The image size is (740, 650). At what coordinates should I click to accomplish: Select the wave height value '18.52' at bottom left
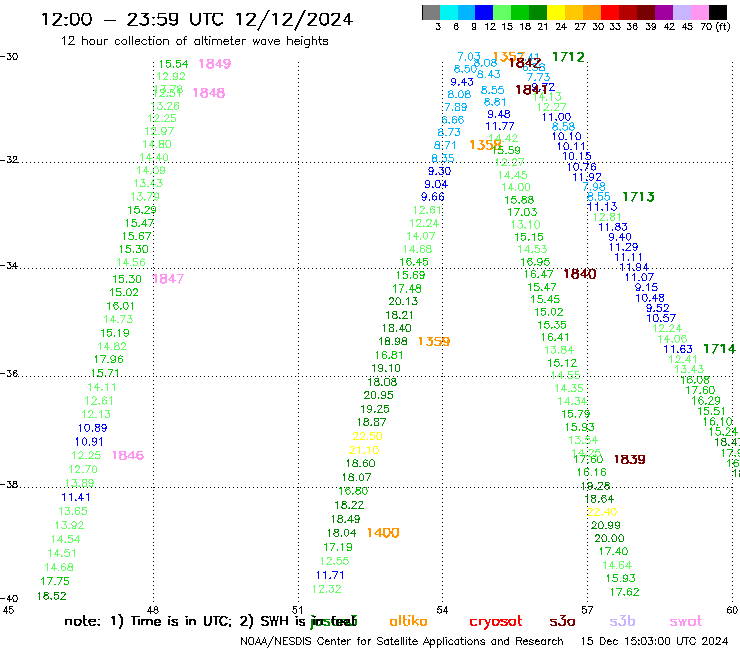52,596
